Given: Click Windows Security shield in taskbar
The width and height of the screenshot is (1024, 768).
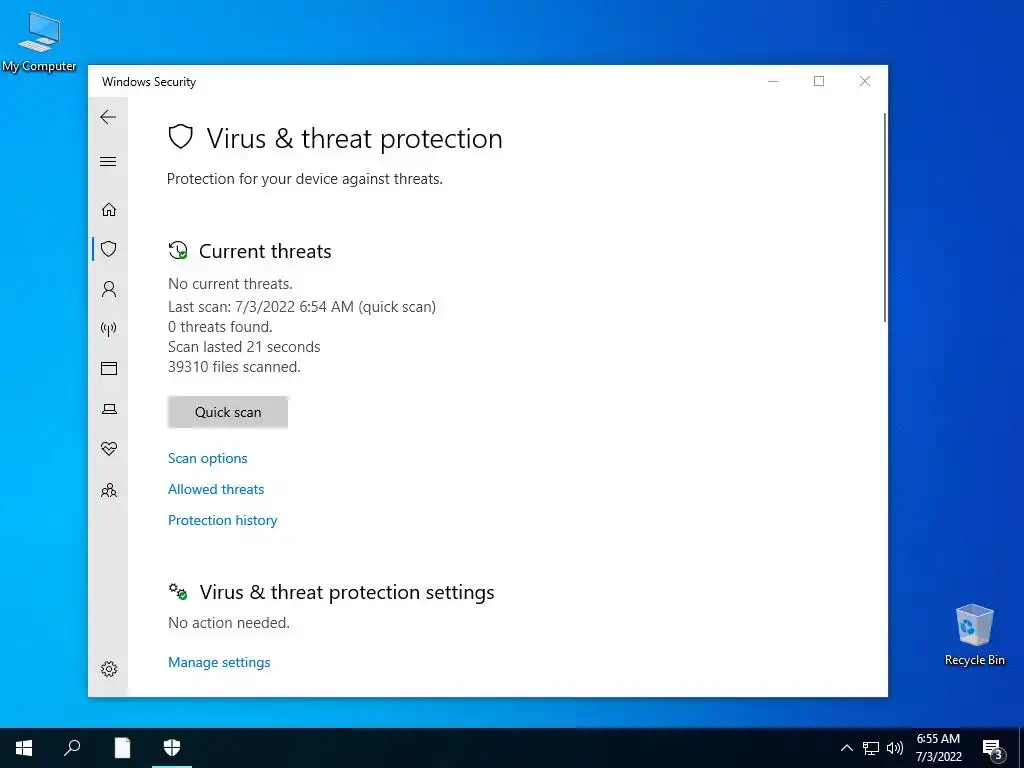Looking at the screenshot, I should point(172,748).
